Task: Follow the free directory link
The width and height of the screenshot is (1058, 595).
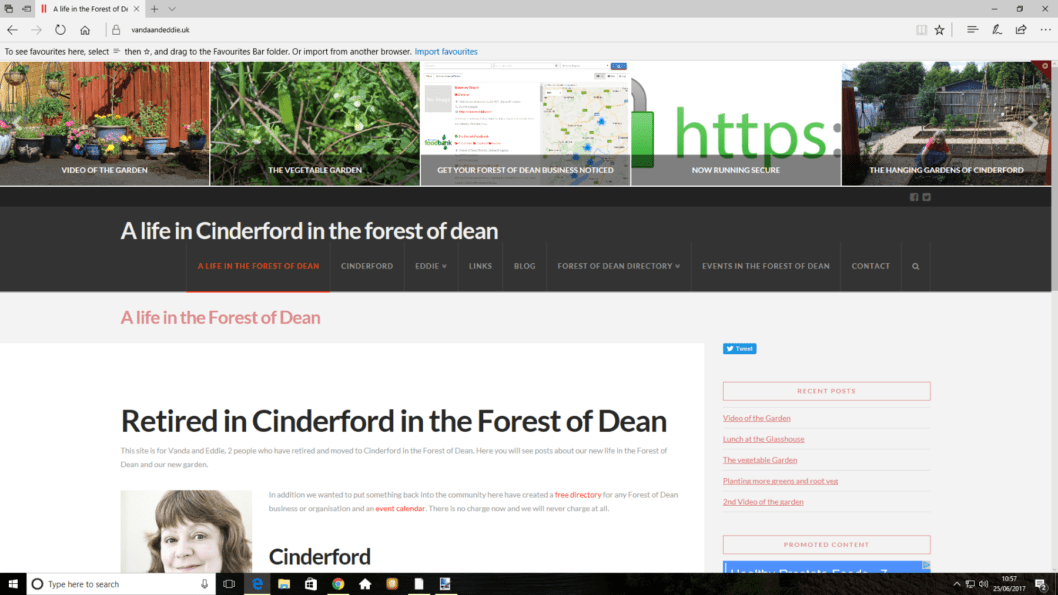Action: (578, 494)
